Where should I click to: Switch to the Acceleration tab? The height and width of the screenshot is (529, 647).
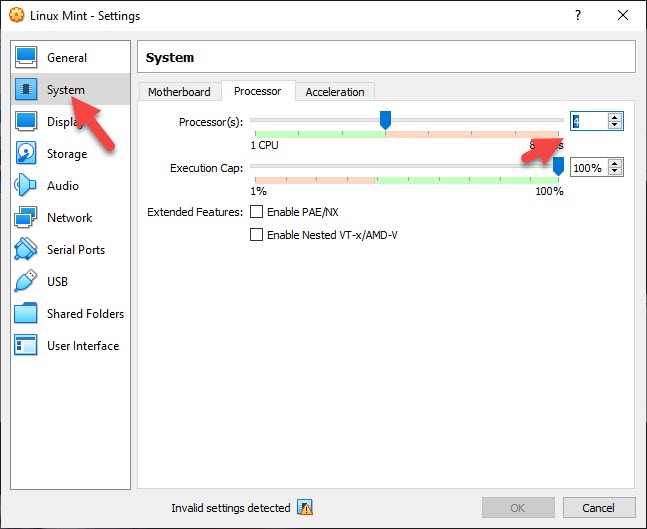pyautogui.click(x=335, y=92)
